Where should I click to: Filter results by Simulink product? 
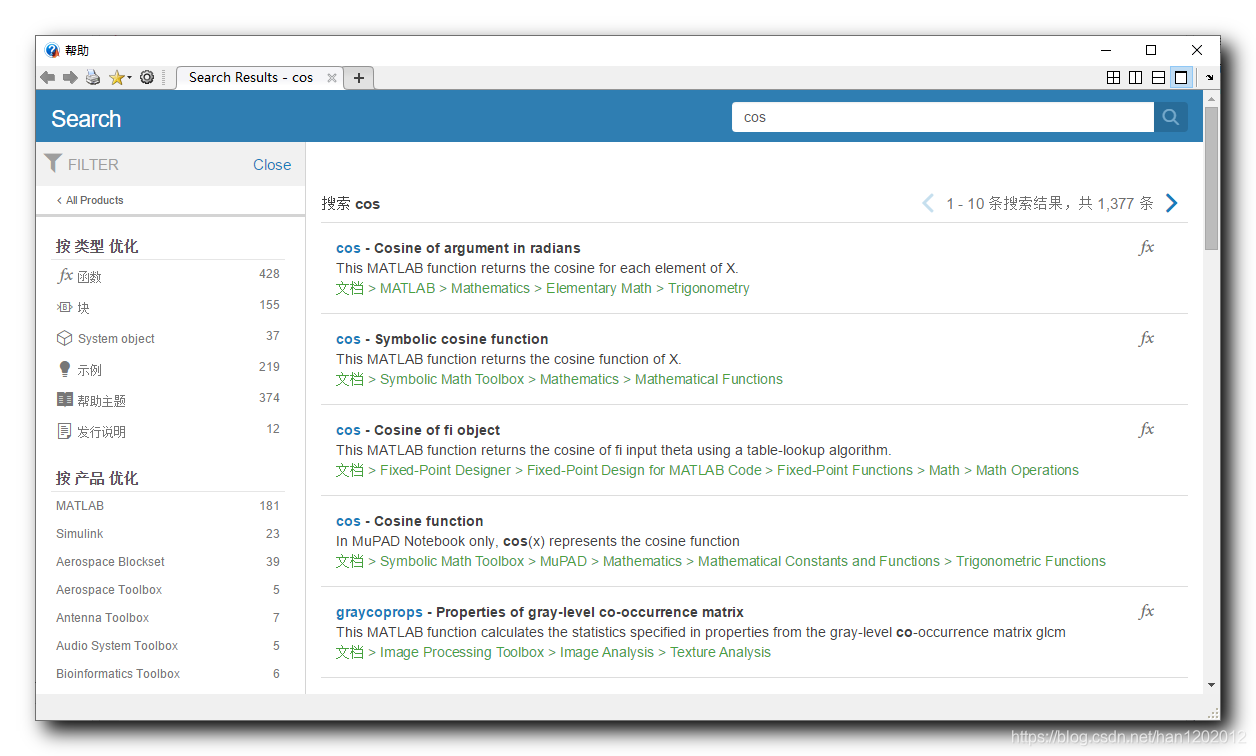(80, 534)
